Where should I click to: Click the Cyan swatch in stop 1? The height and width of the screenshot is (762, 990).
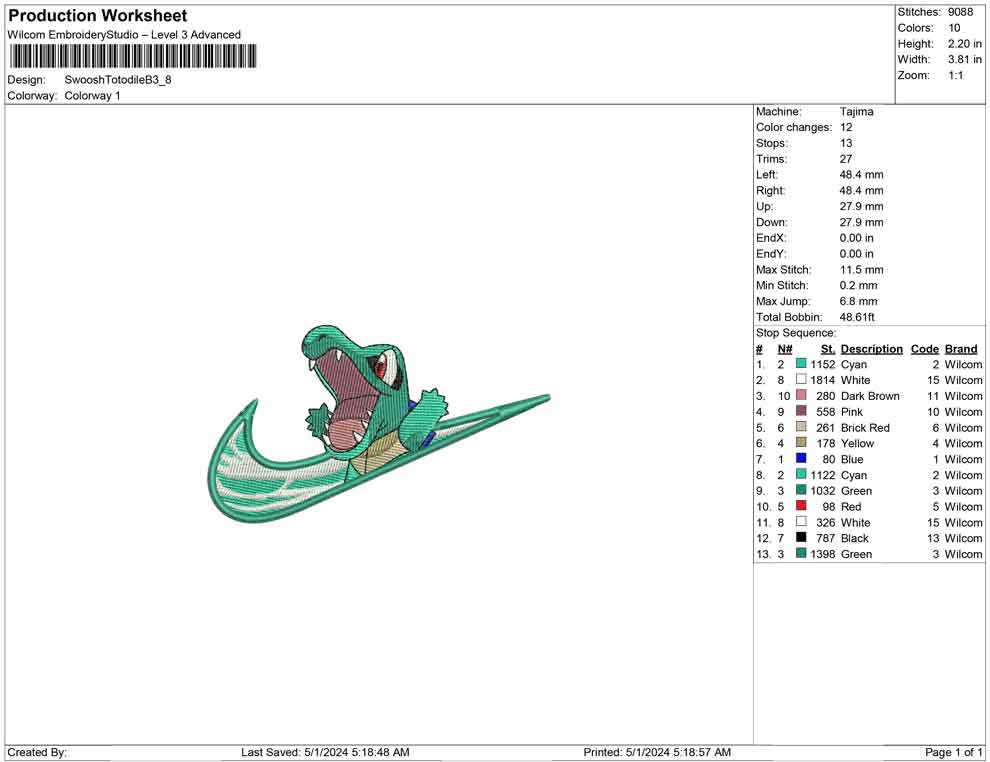(801, 364)
